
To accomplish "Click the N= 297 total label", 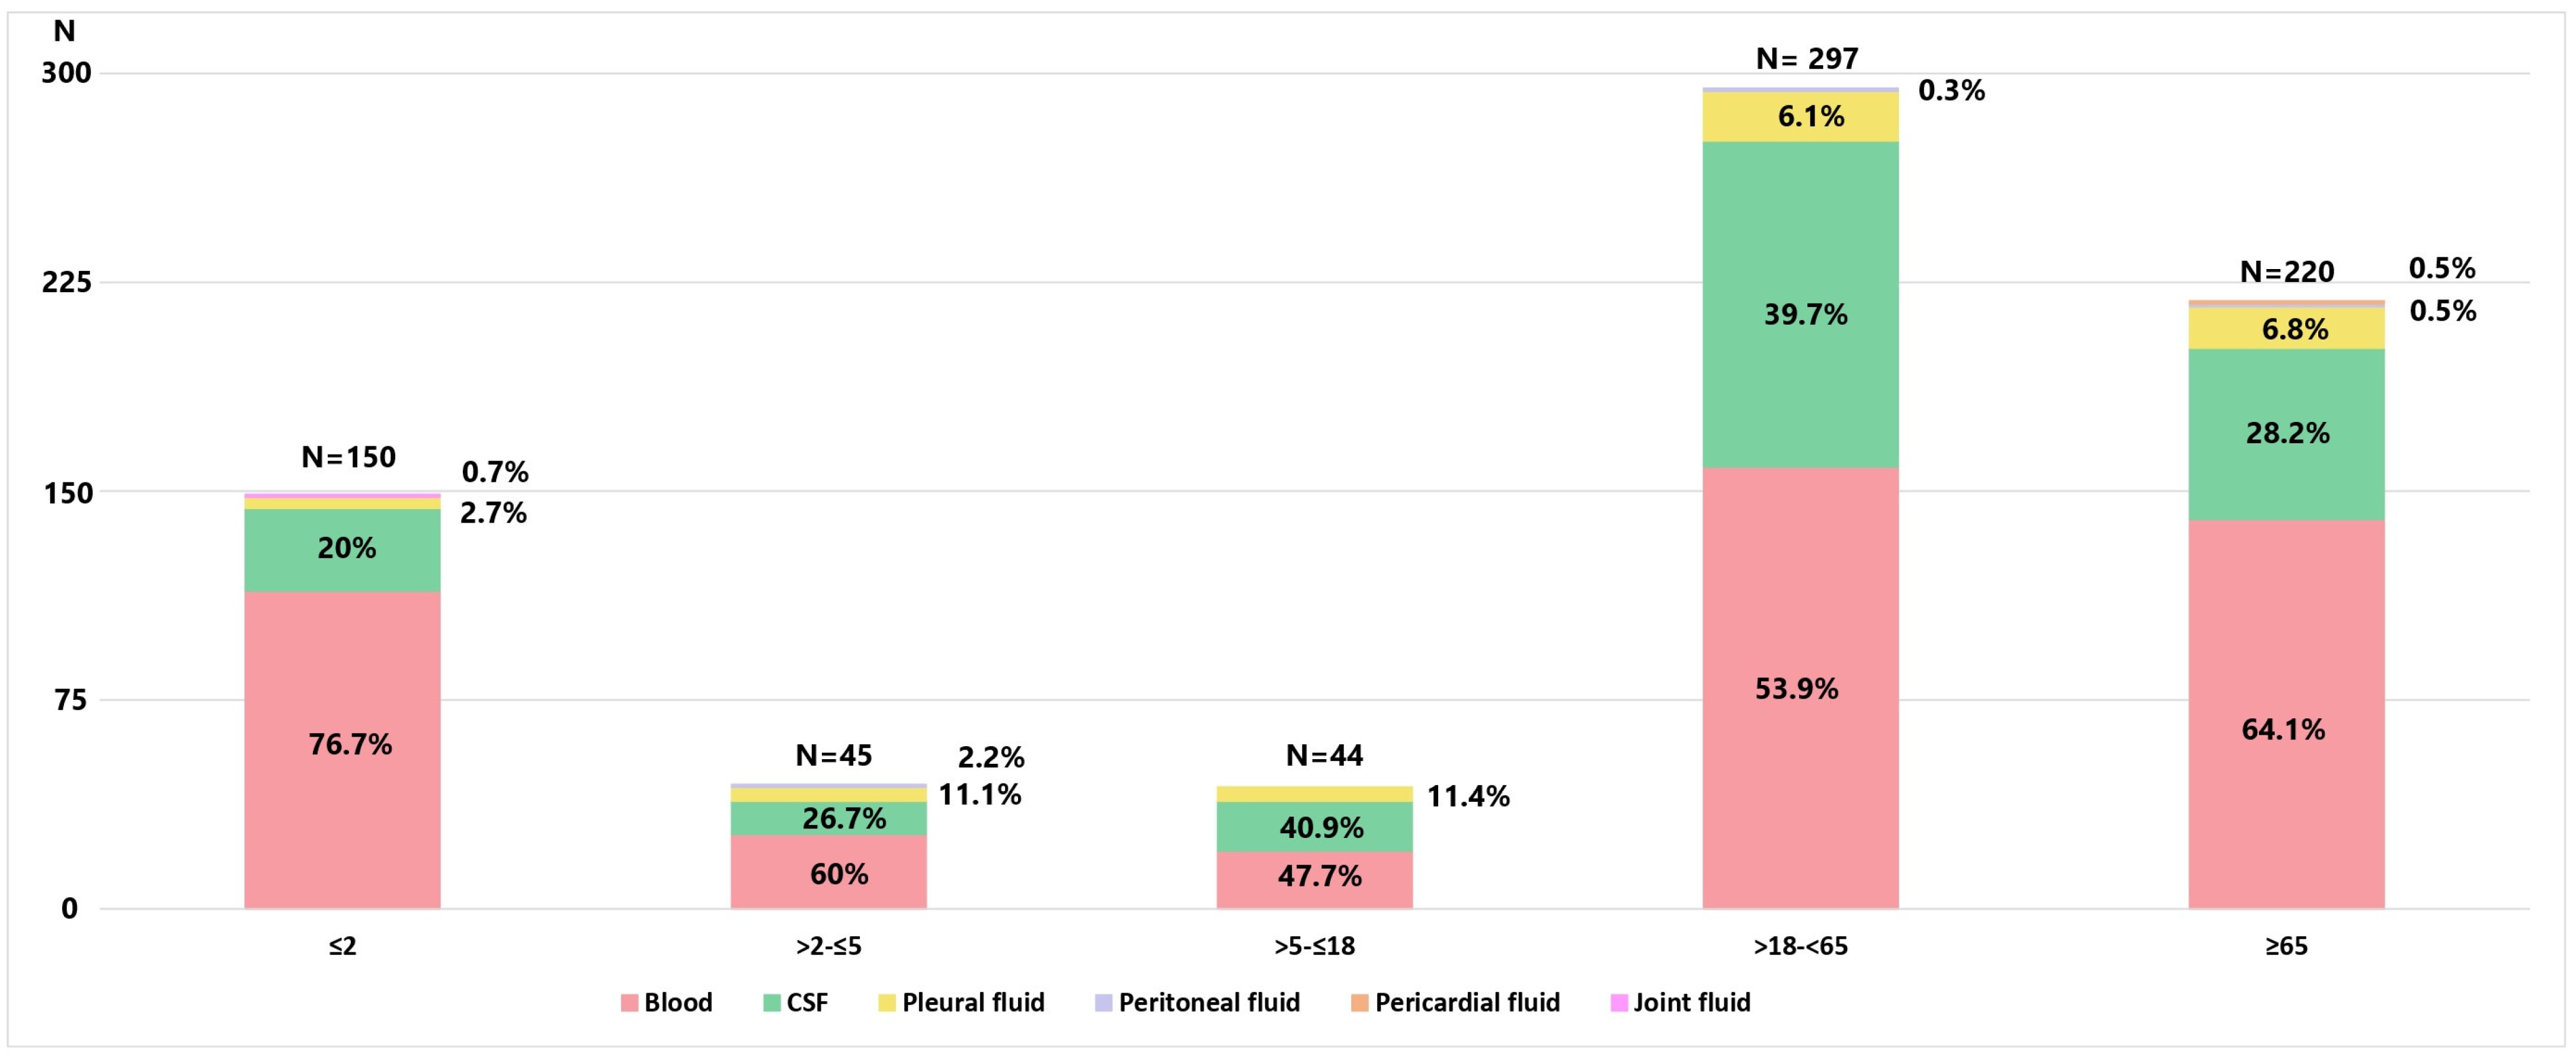I will coord(1807,59).
